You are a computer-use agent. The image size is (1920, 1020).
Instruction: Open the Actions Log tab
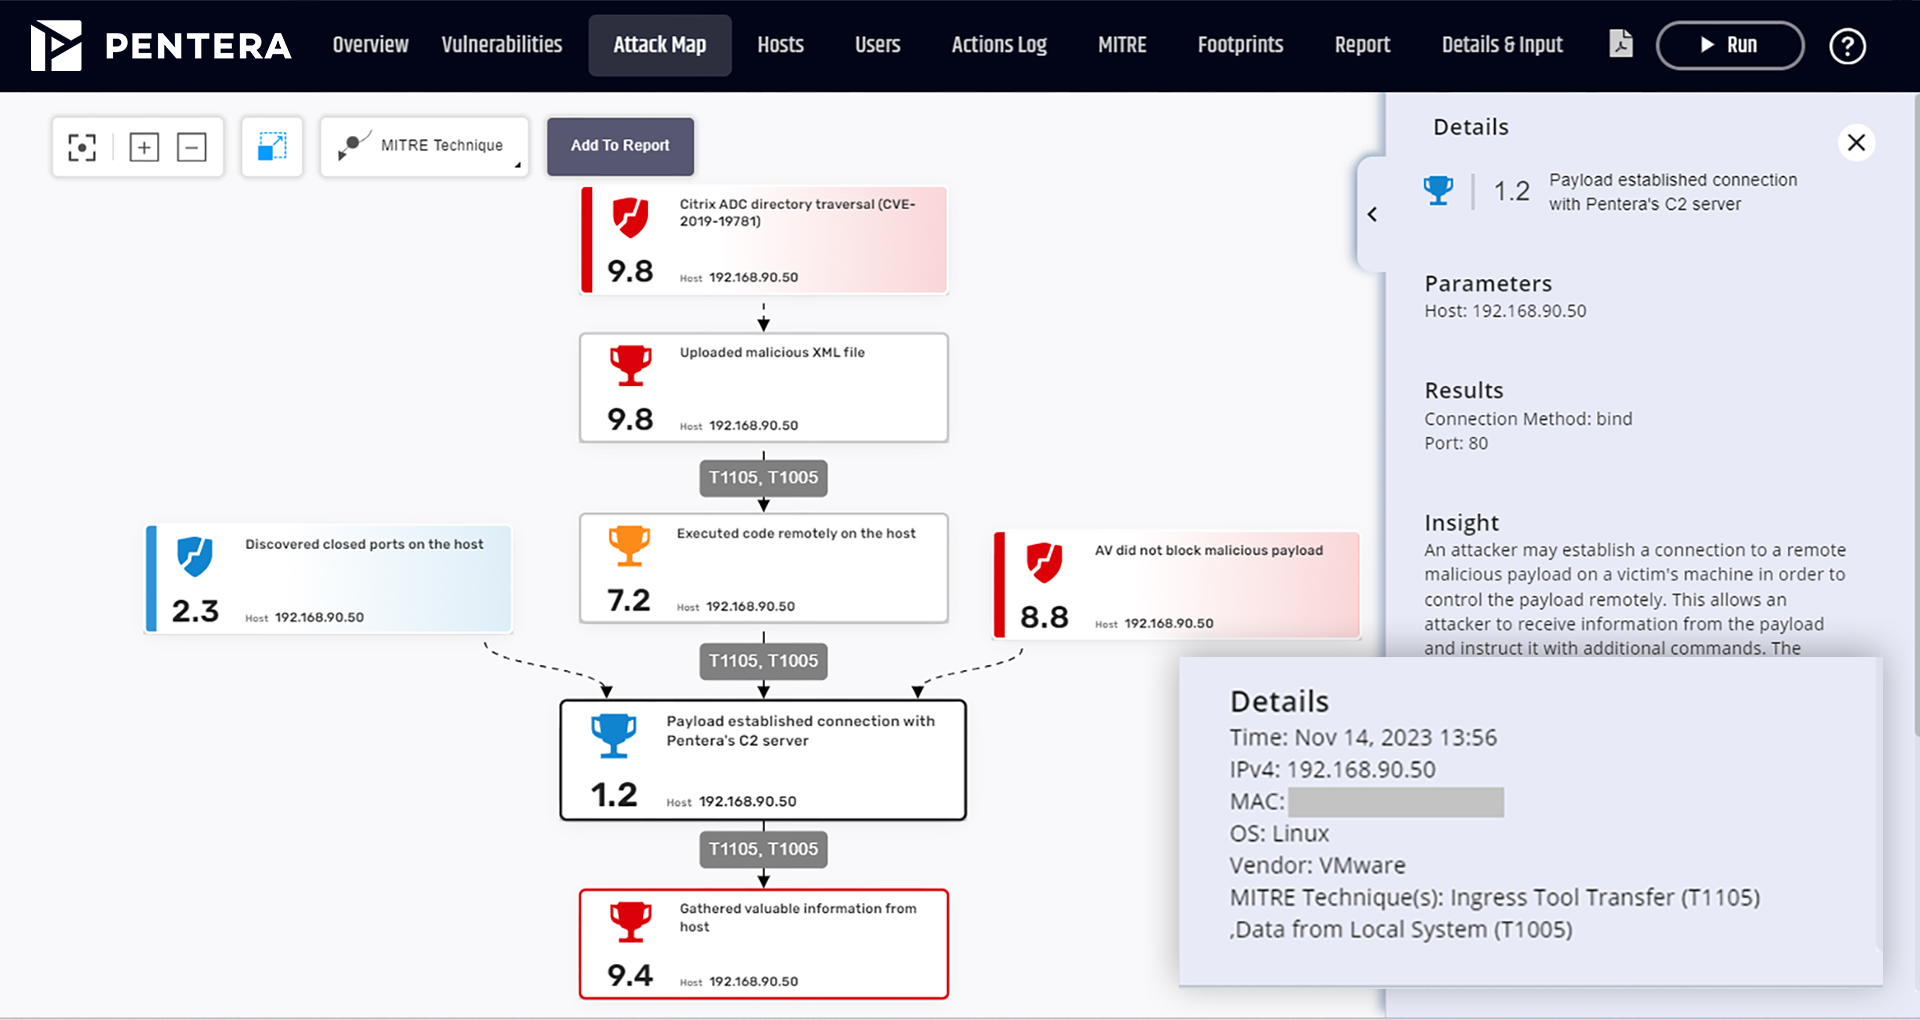point(998,45)
